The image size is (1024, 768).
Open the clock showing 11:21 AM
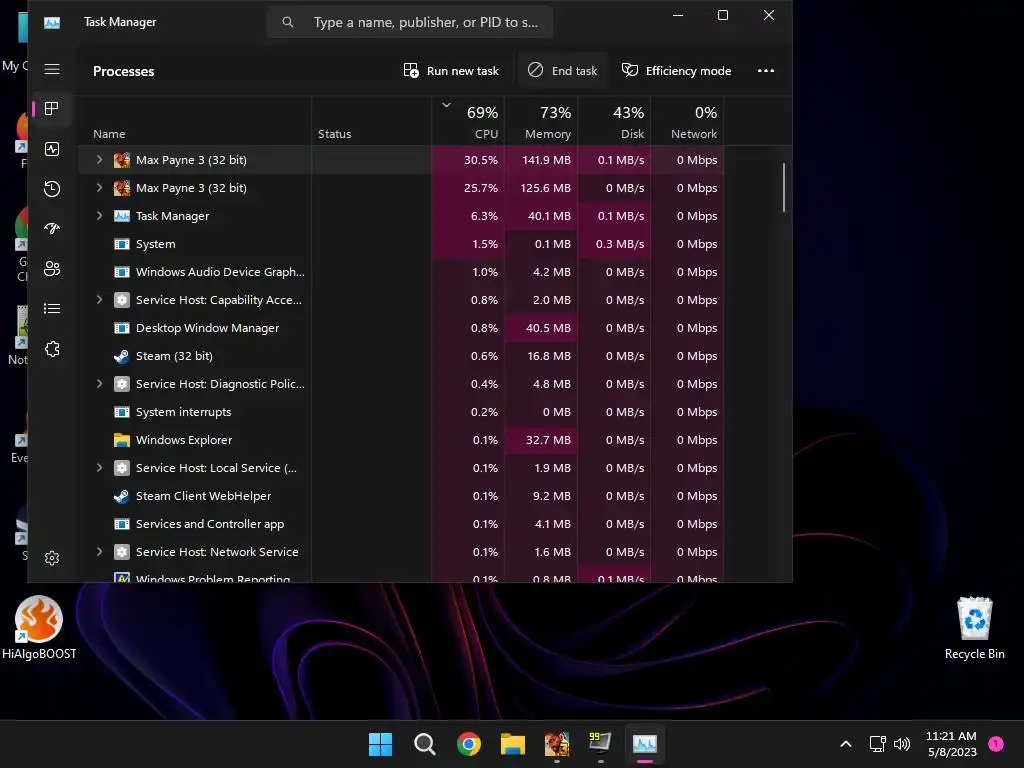tap(952, 744)
